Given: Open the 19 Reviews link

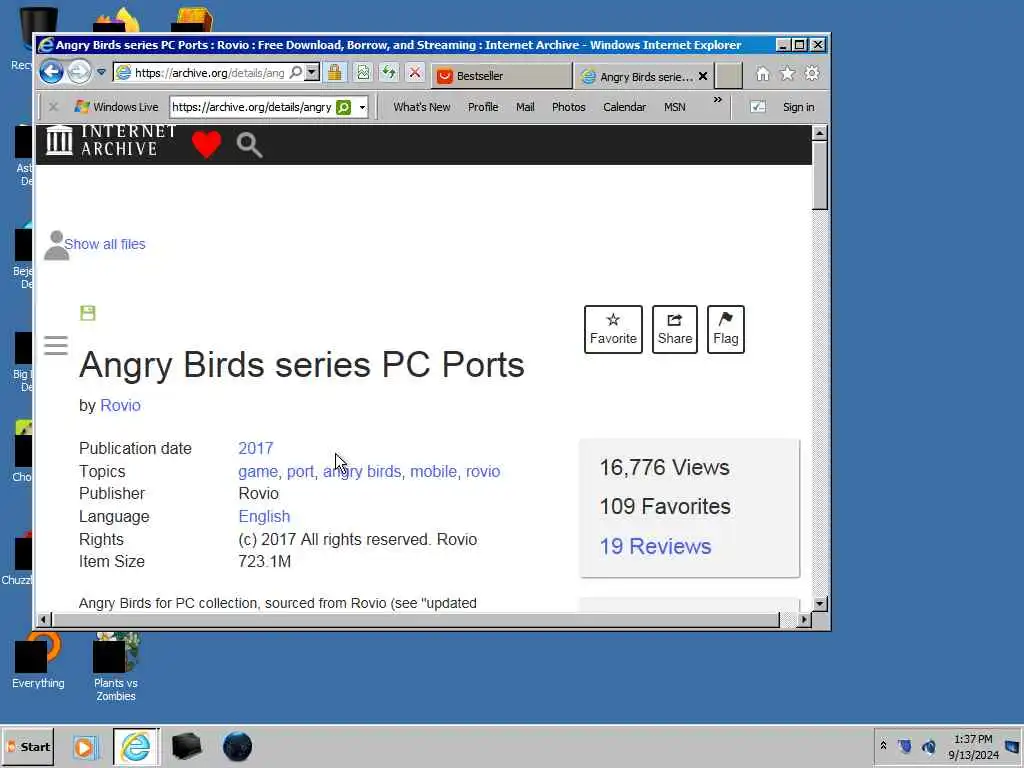Looking at the screenshot, I should coord(655,546).
